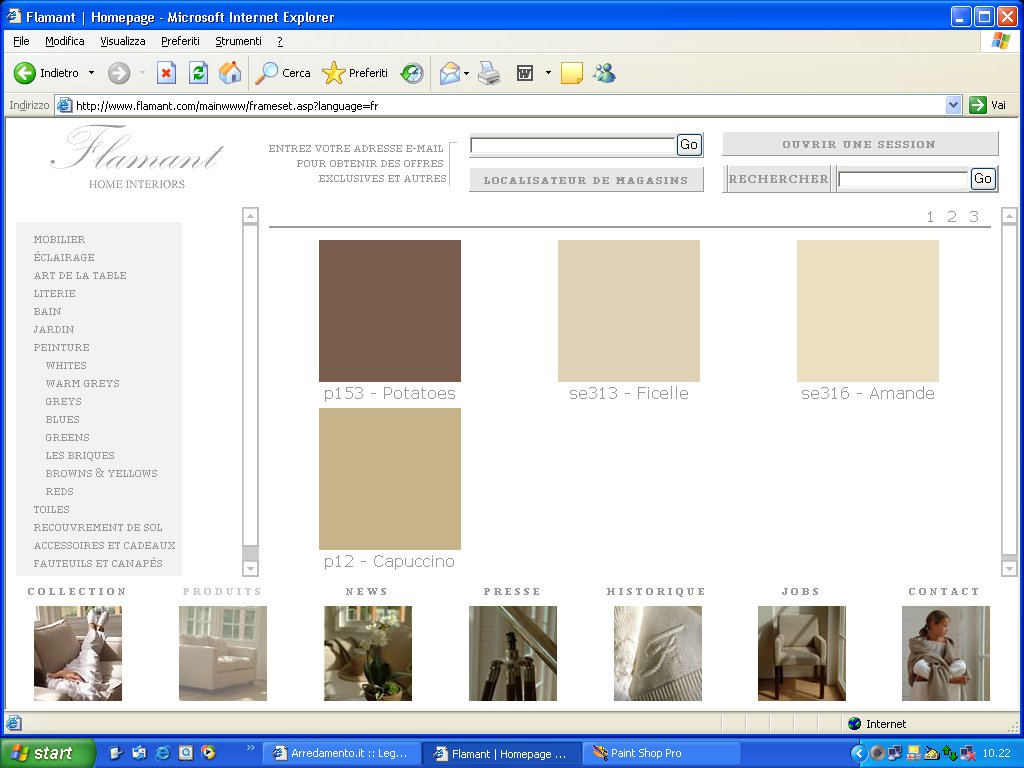Screen dimensions: 1024x768
Task: Click the page icon in the address bar
Action: click(64, 105)
